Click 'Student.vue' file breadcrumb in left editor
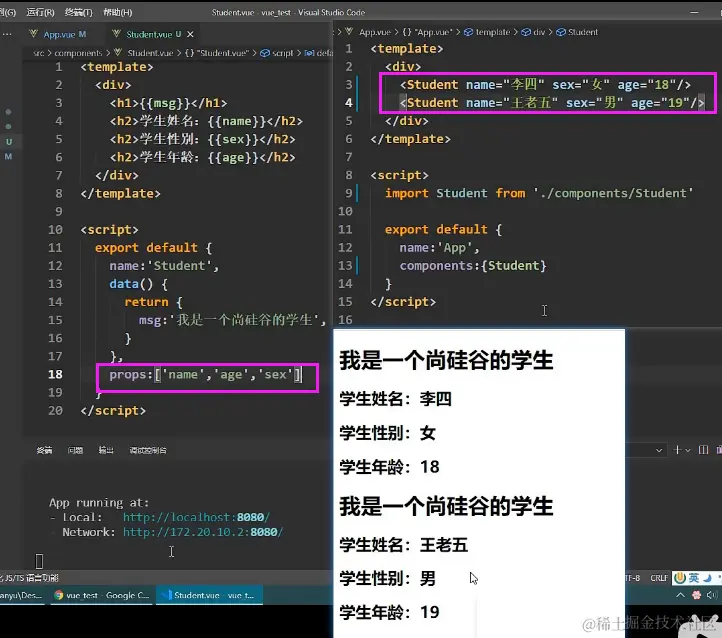Screen dimensions: 722x638 (x=150, y=53)
